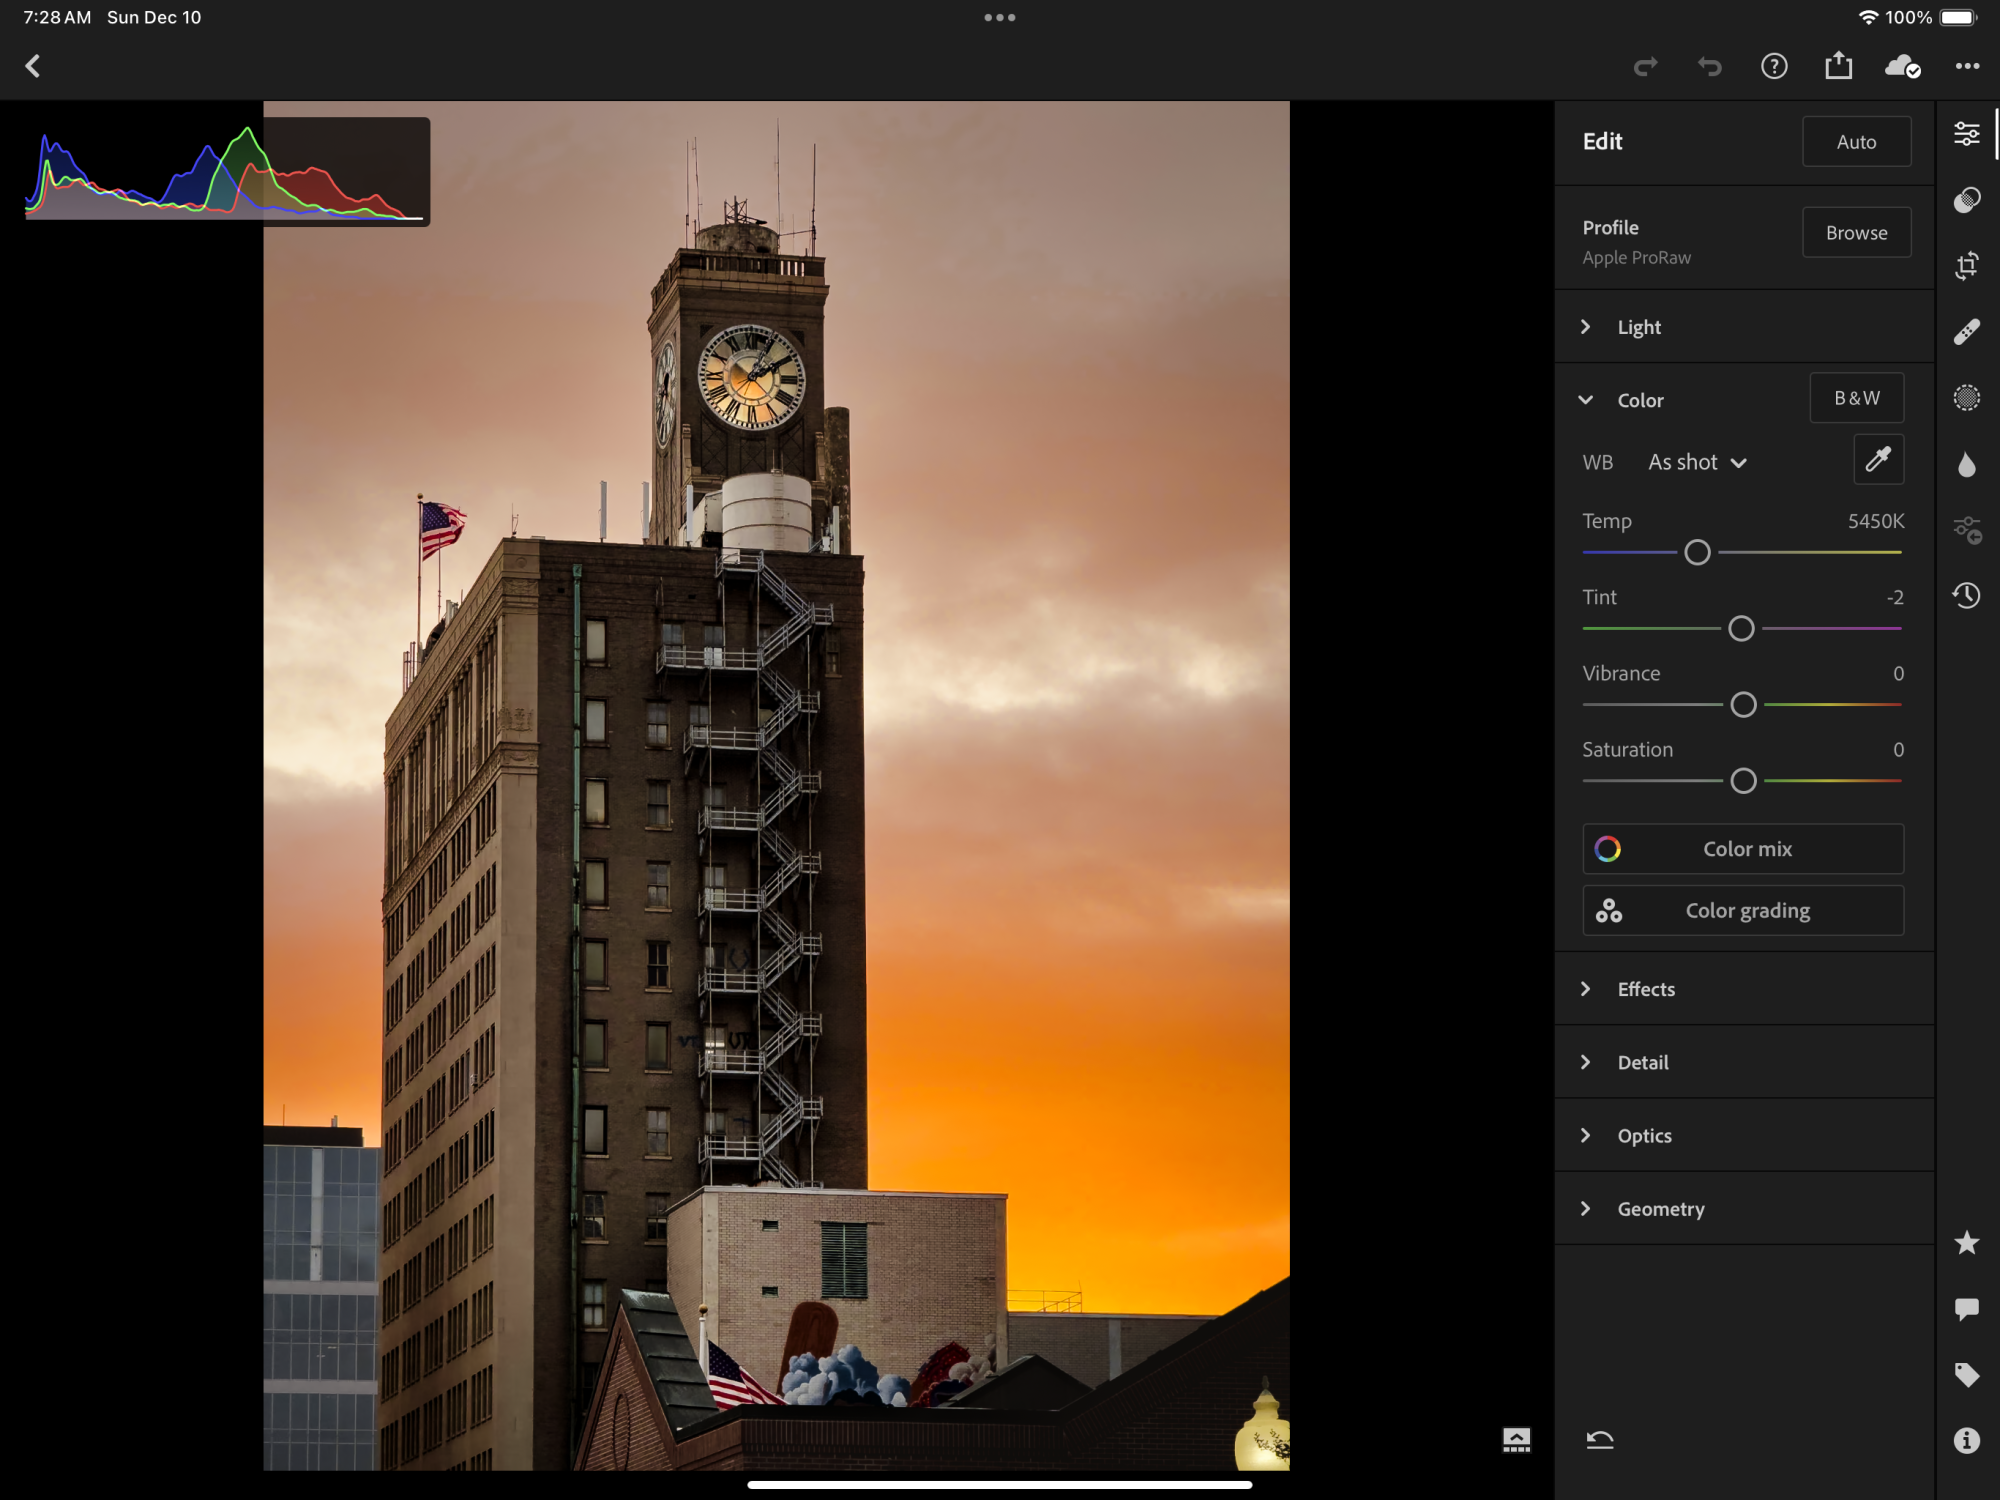Open the Crop and rotate tool
This screenshot has height=1500, width=2000.
coord(1966,266)
